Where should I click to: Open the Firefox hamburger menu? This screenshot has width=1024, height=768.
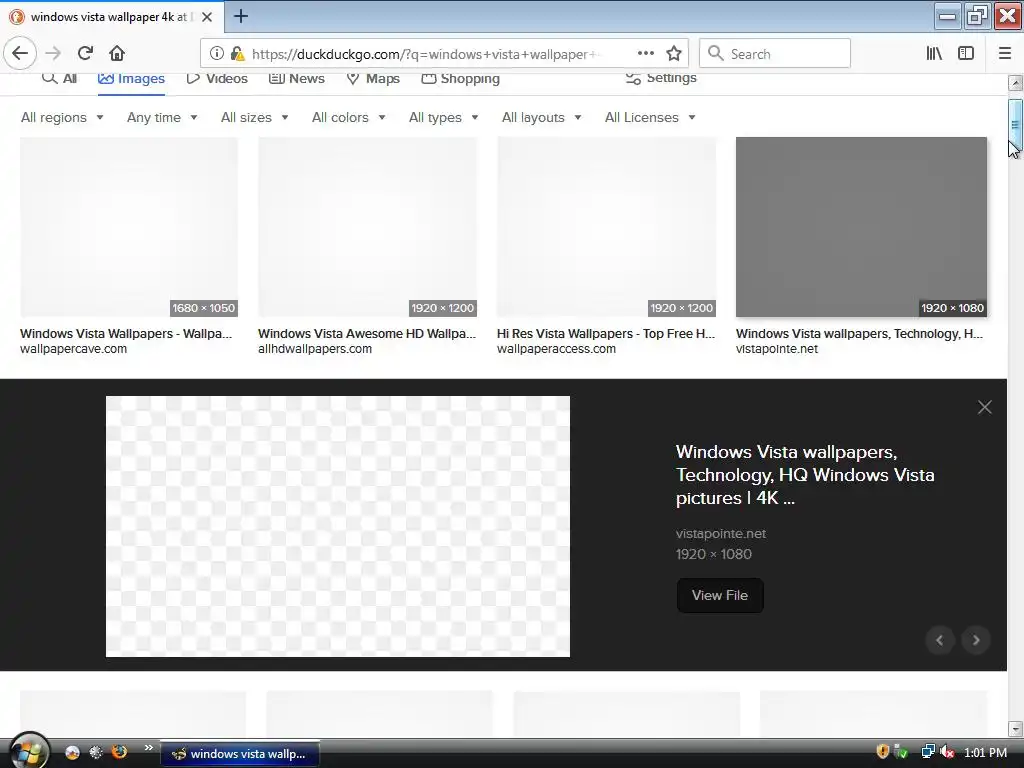tap(1004, 54)
